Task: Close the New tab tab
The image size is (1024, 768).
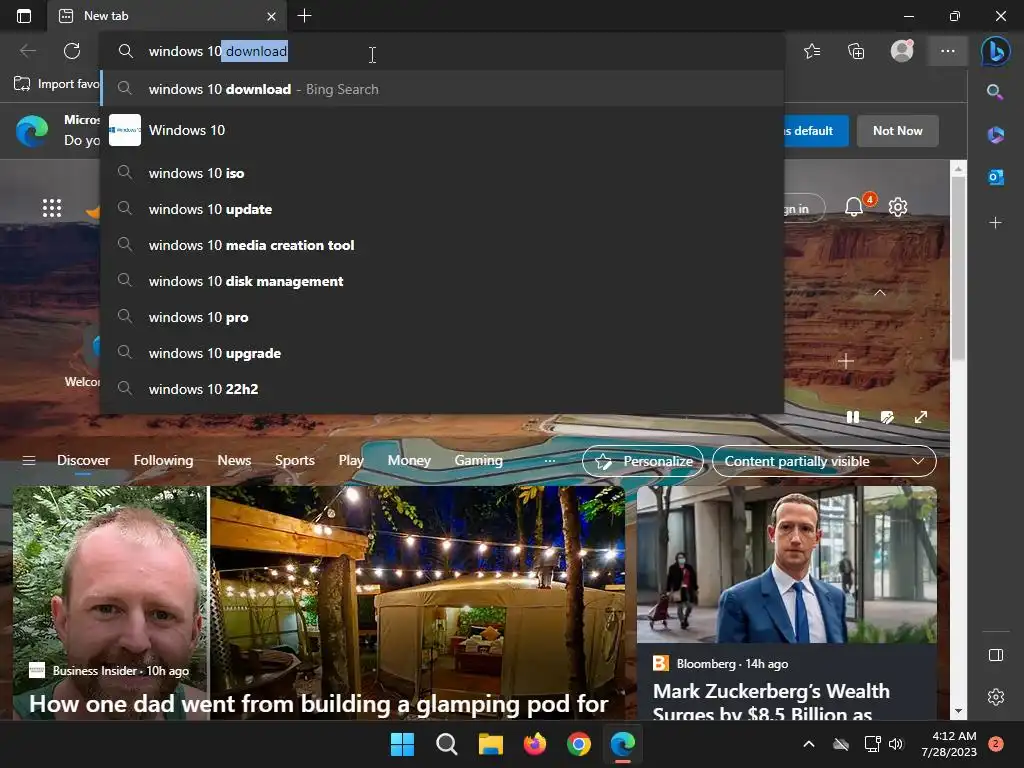Action: point(272,16)
